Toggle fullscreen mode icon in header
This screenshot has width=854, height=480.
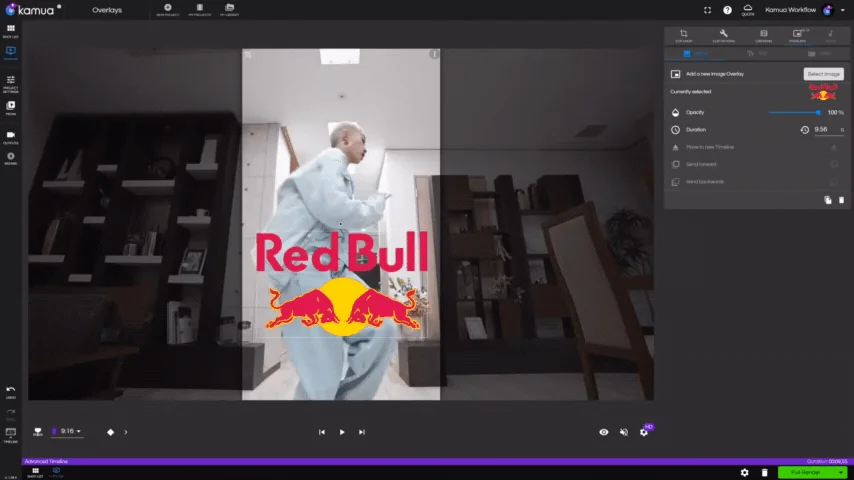coord(708,10)
